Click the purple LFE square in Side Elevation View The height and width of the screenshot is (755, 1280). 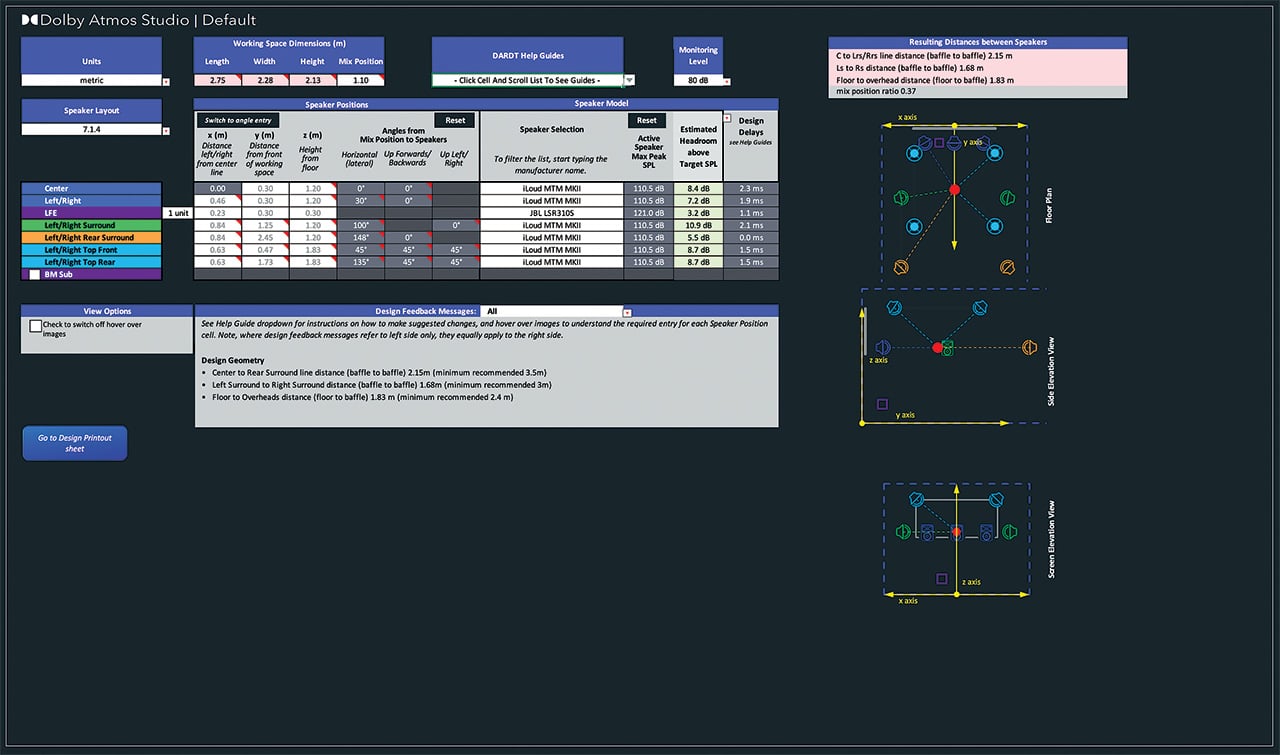(883, 404)
